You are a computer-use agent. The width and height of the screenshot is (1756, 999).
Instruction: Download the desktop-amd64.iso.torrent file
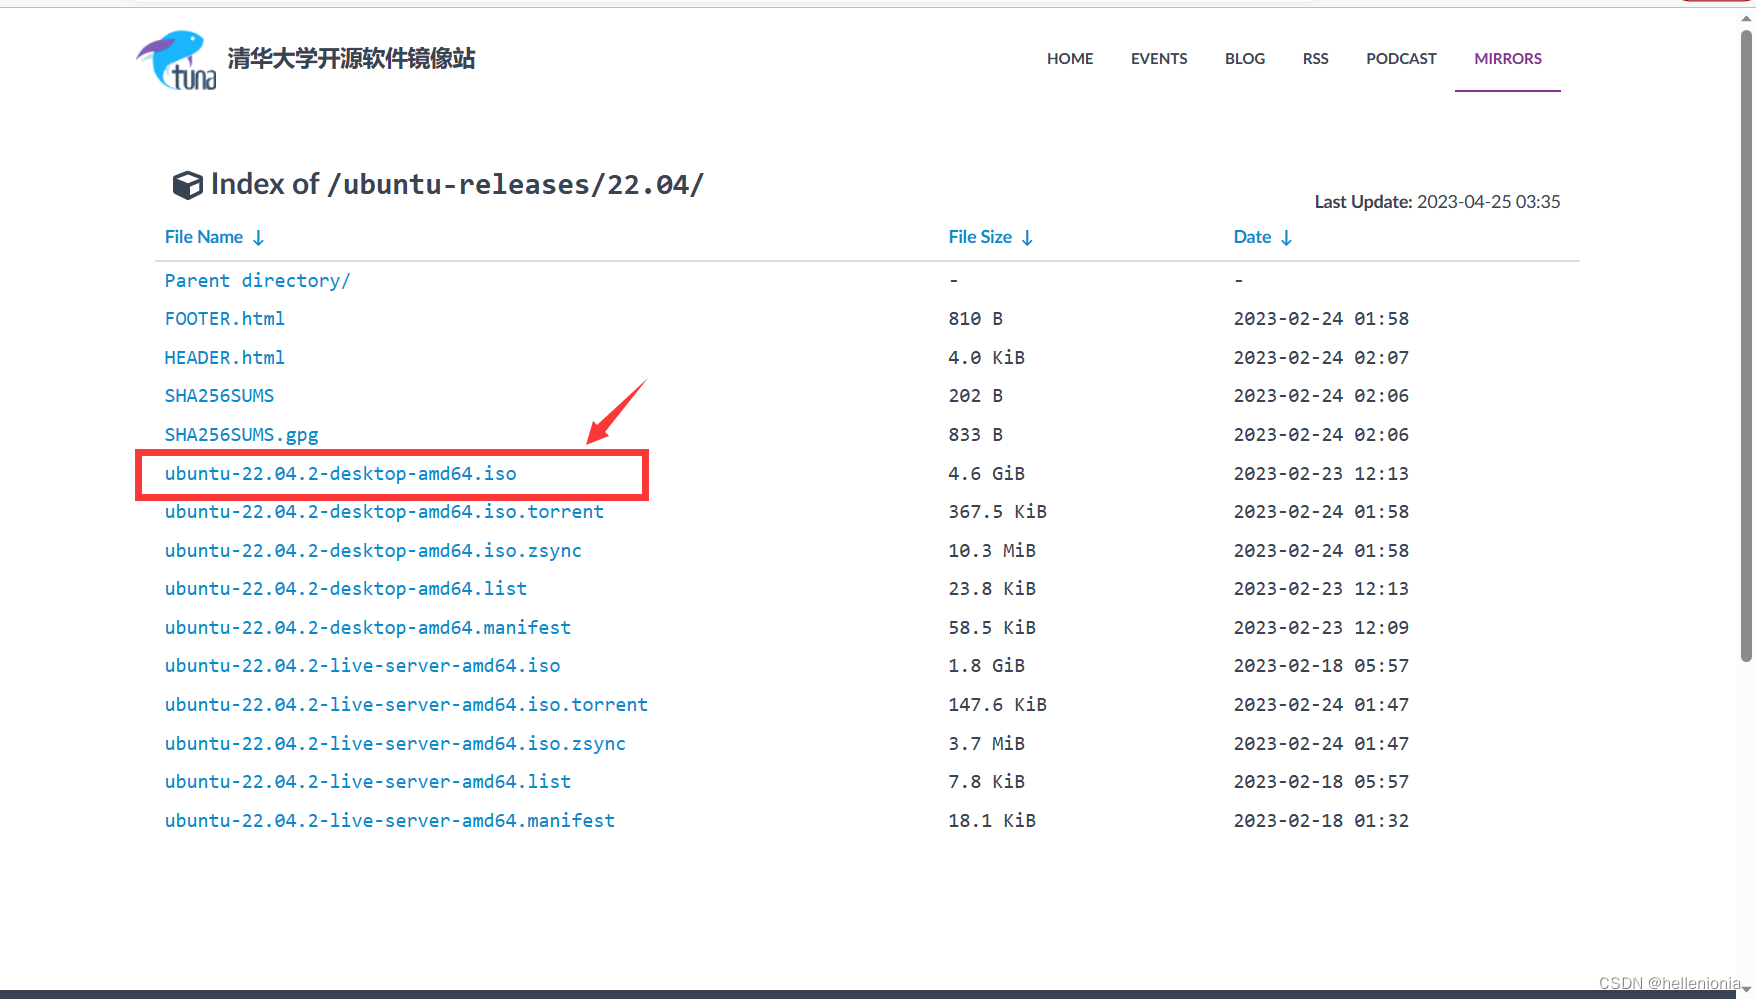point(384,512)
